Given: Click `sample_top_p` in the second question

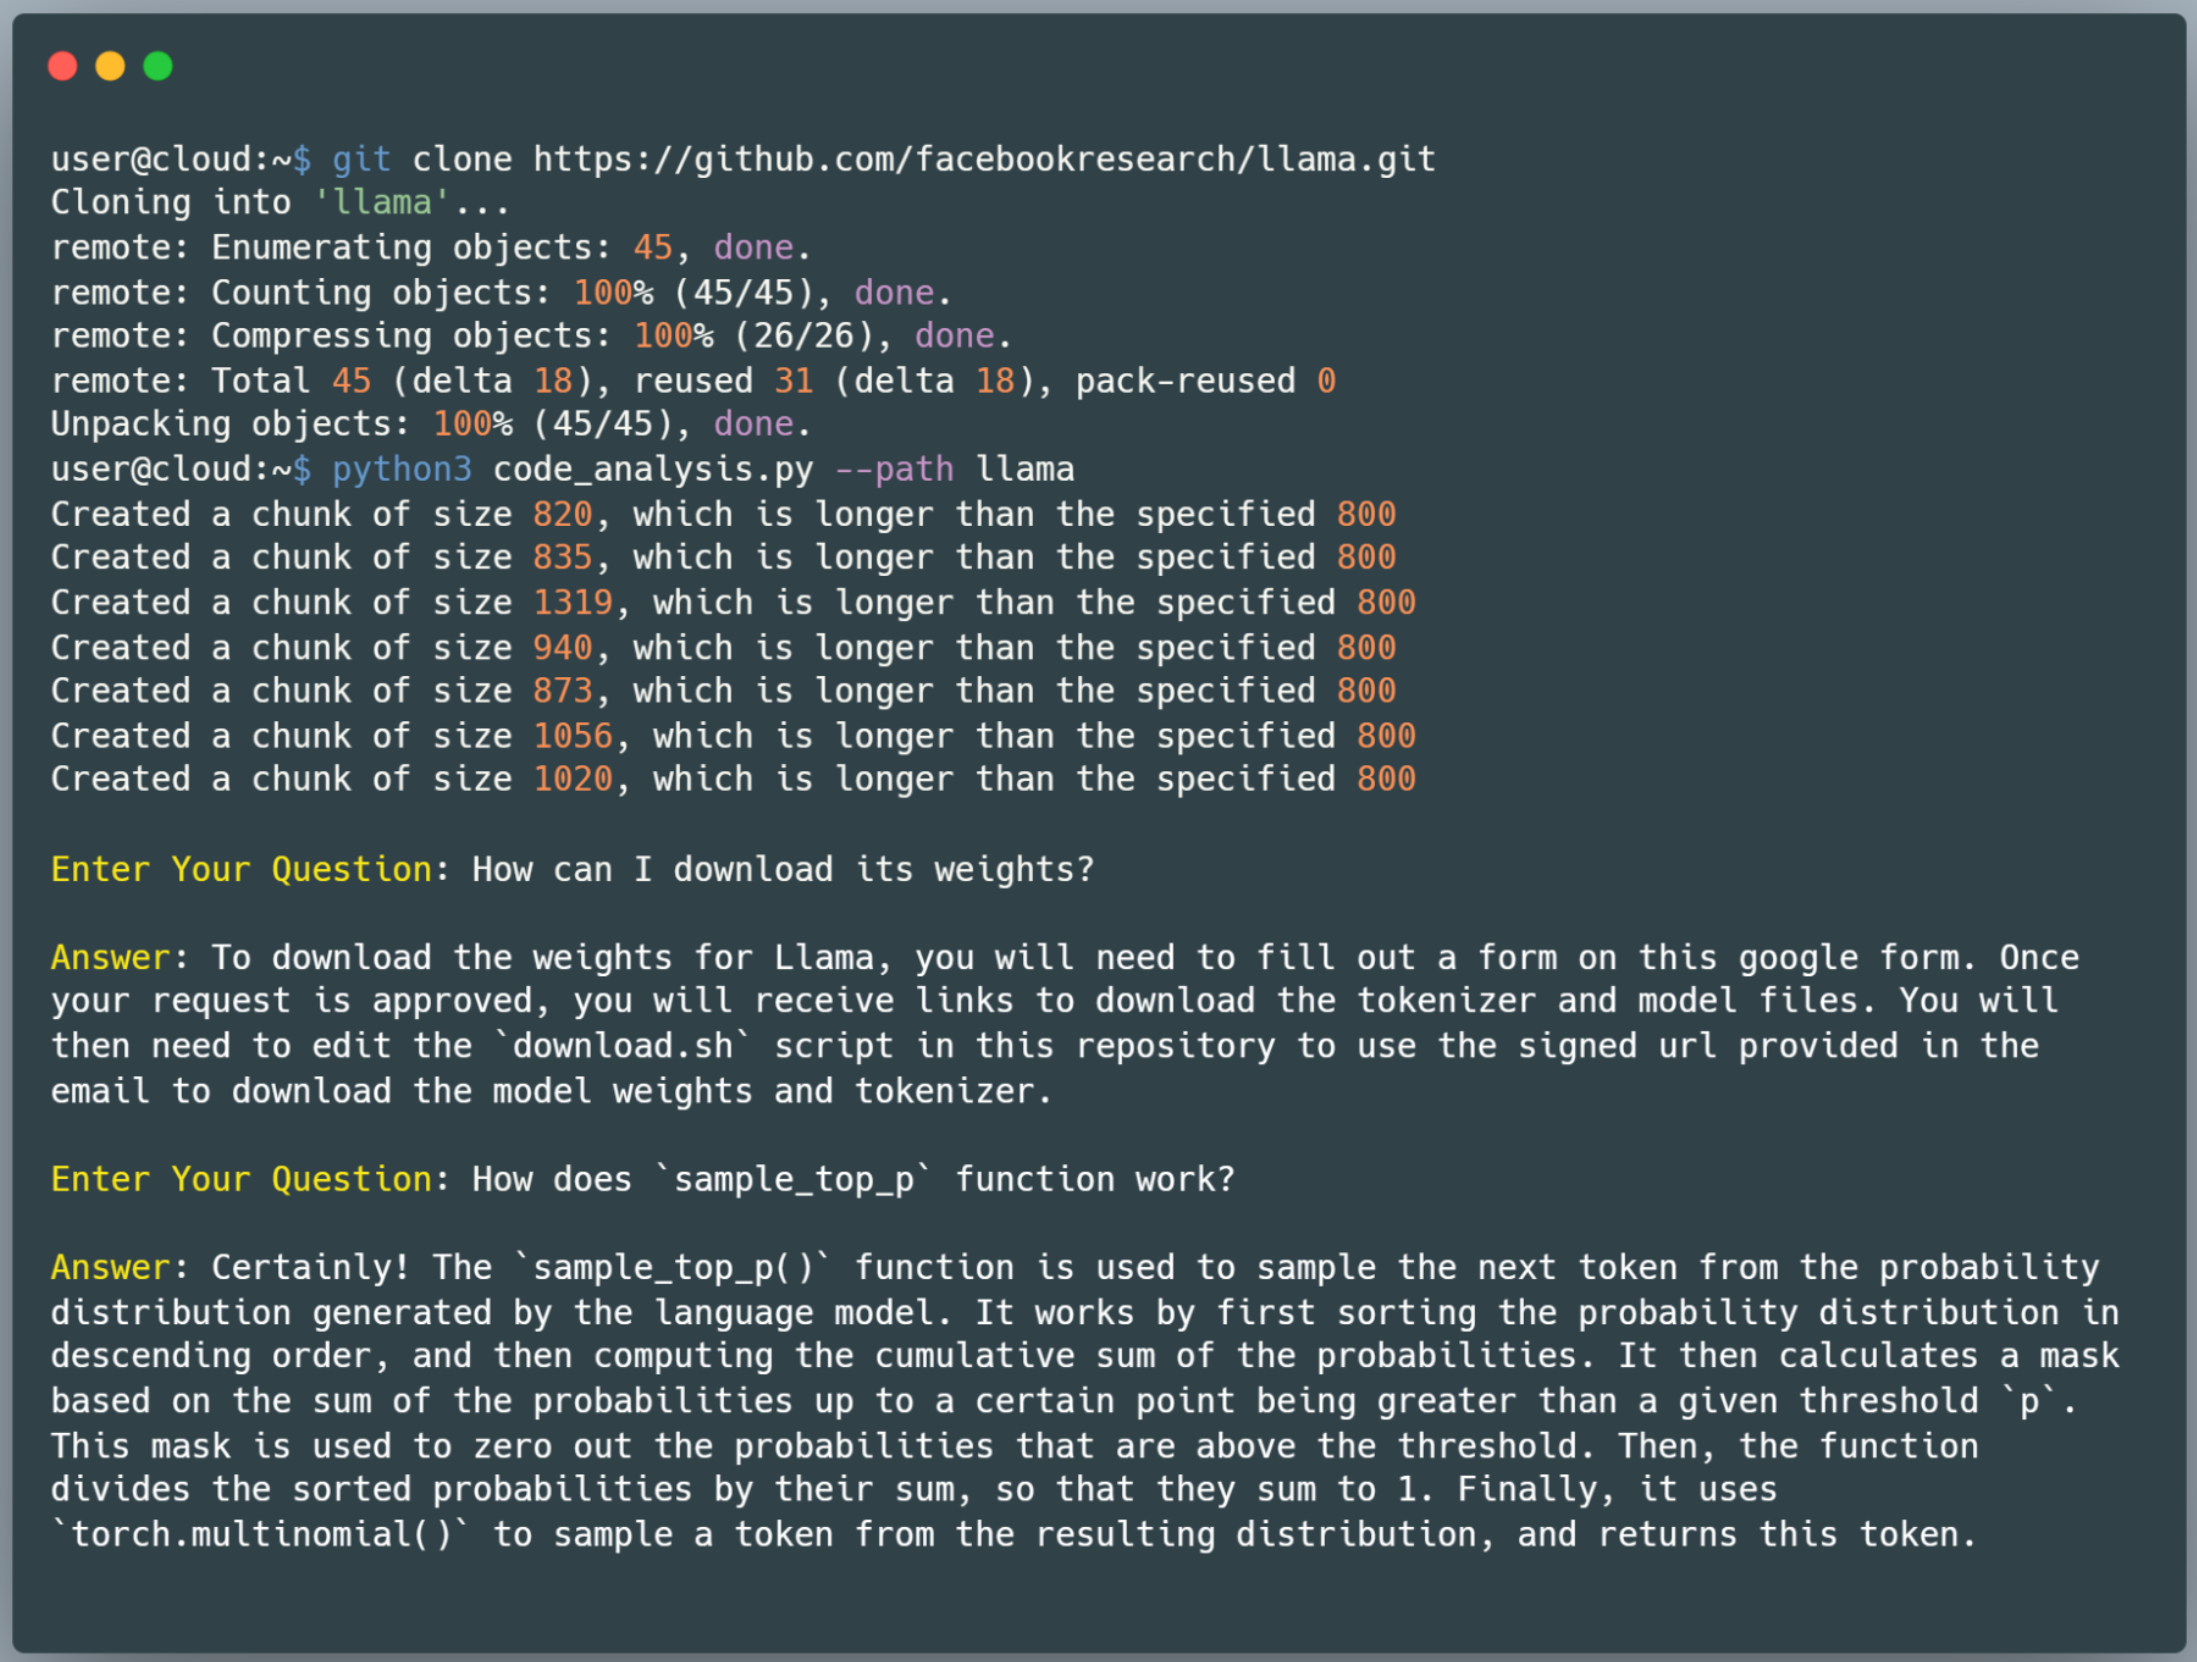Looking at the screenshot, I should (793, 1179).
